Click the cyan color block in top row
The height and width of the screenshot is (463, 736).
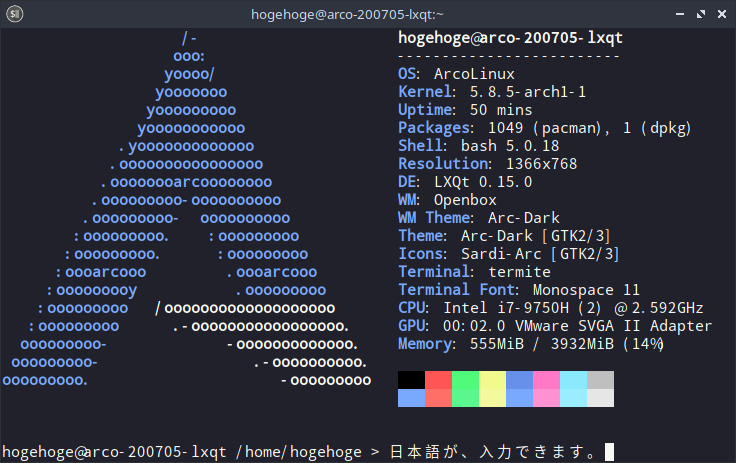tap(573, 380)
